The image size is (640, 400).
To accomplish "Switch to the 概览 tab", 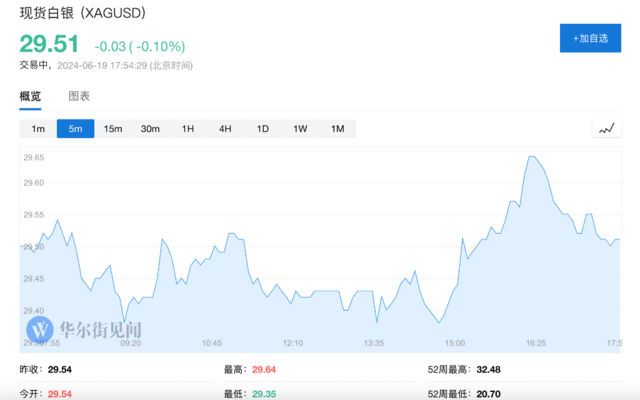I will click(x=30, y=96).
